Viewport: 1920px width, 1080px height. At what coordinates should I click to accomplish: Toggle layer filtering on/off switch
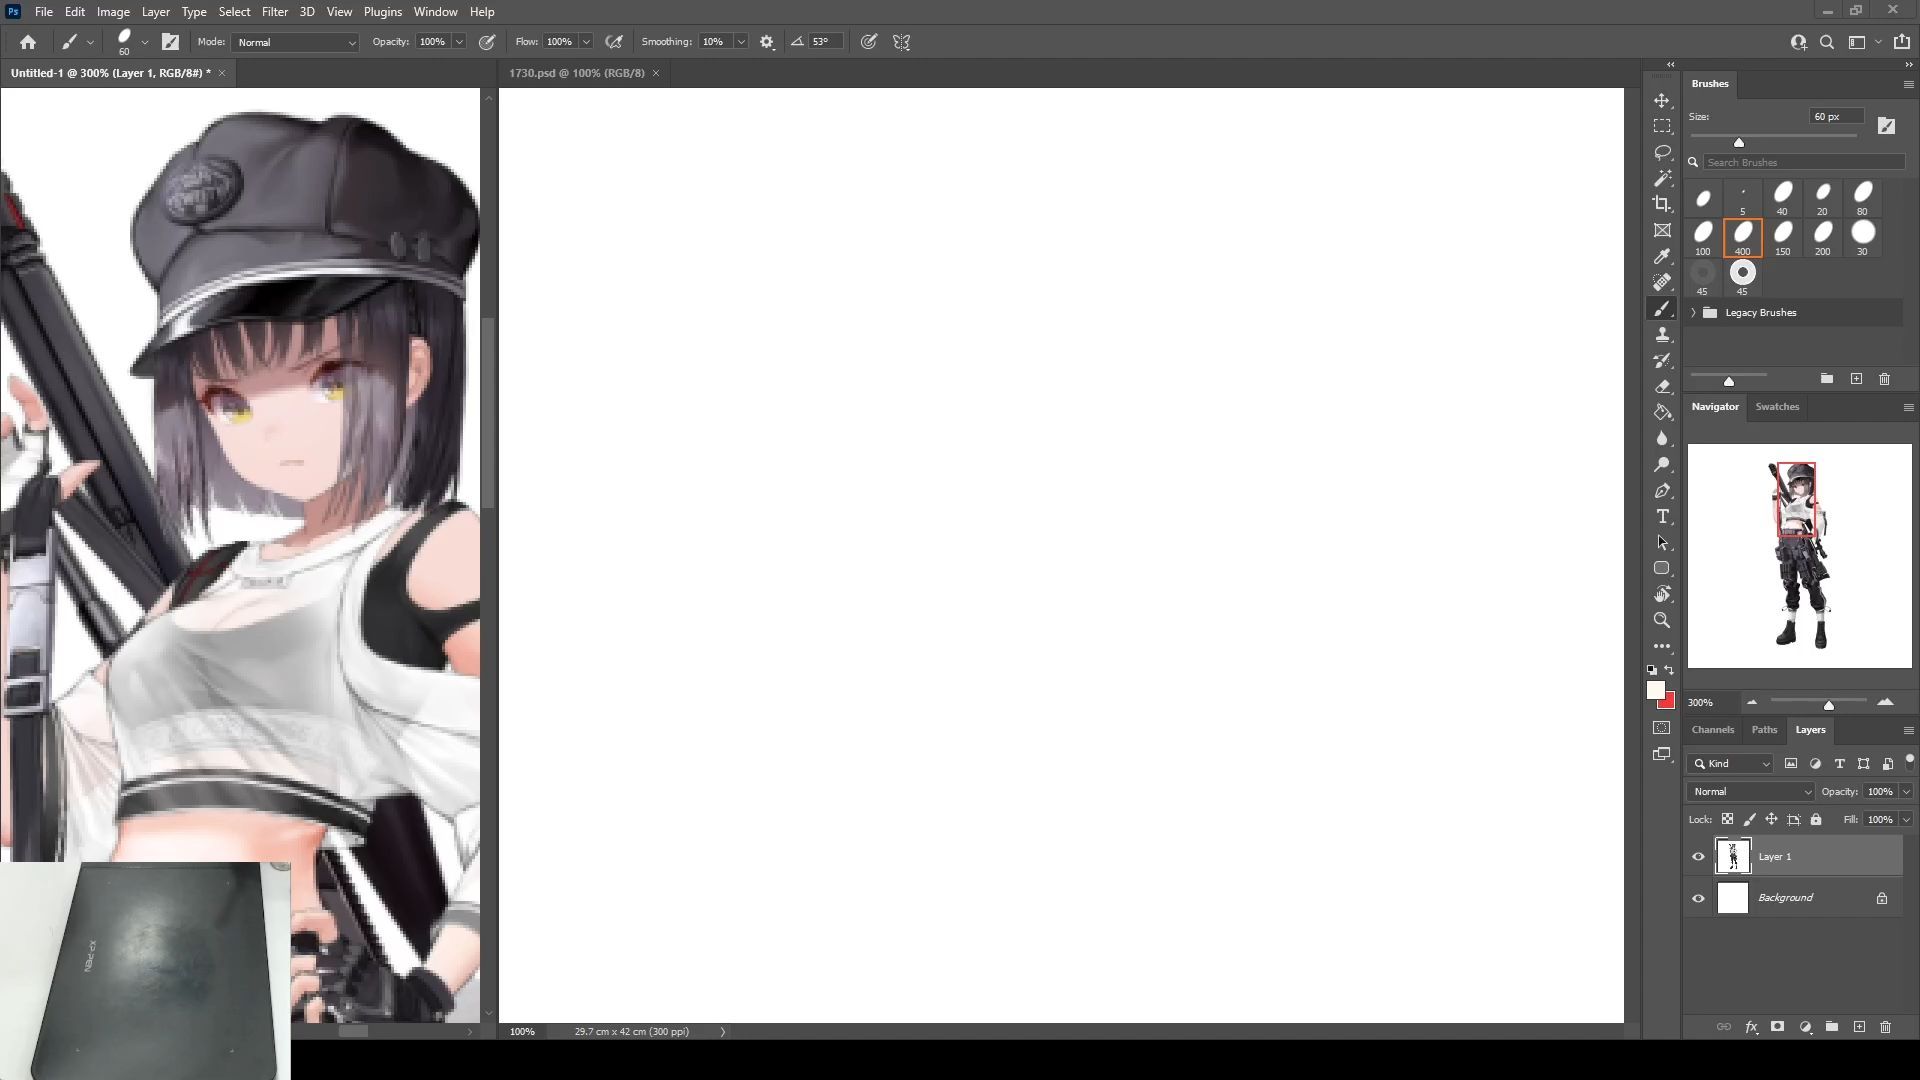1909,762
